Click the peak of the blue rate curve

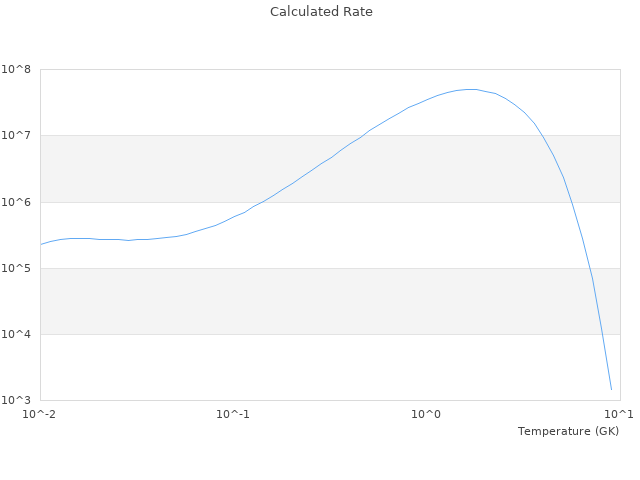pos(470,89)
